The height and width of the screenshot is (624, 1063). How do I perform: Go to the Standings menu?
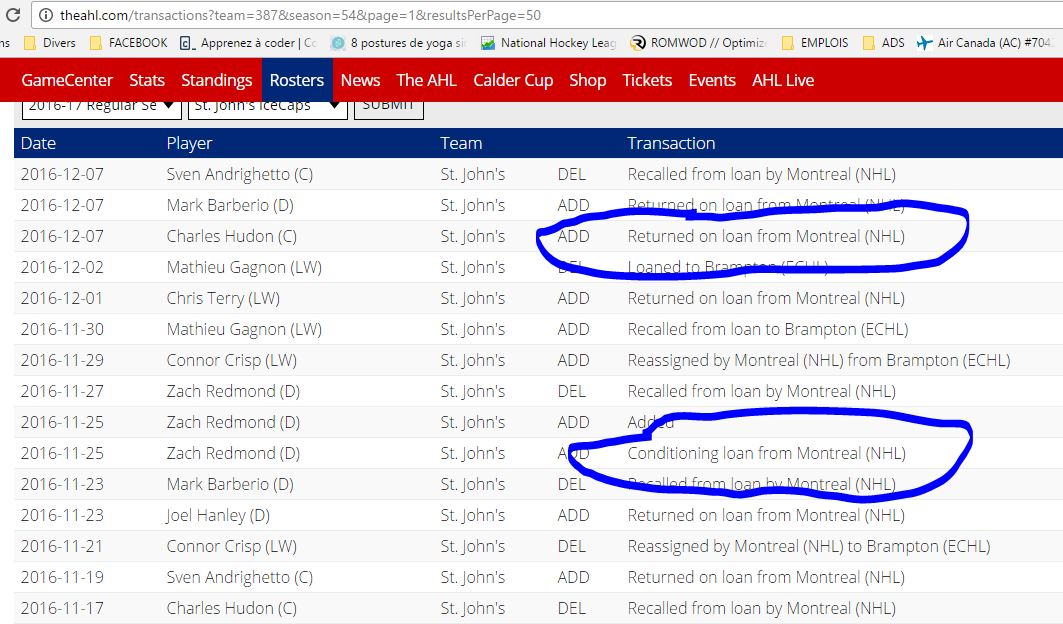click(216, 80)
